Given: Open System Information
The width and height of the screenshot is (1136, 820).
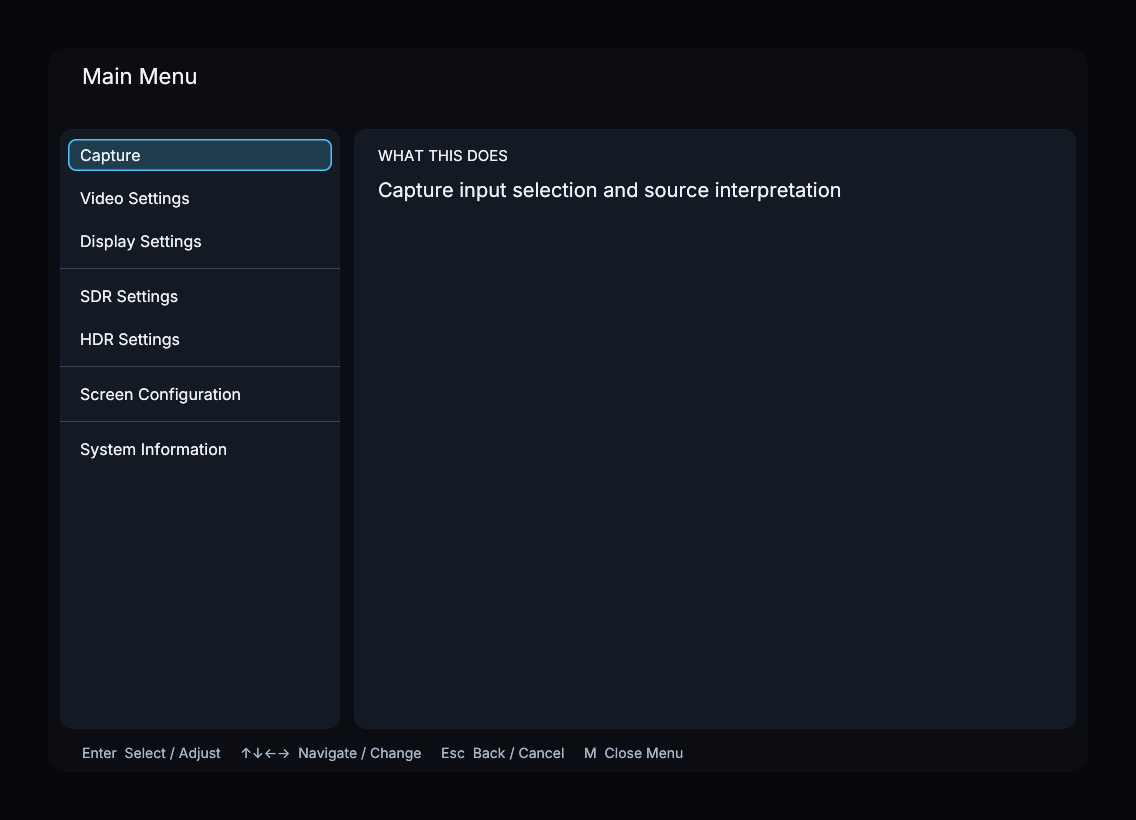Looking at the screenshot, I should coord(200,449).
